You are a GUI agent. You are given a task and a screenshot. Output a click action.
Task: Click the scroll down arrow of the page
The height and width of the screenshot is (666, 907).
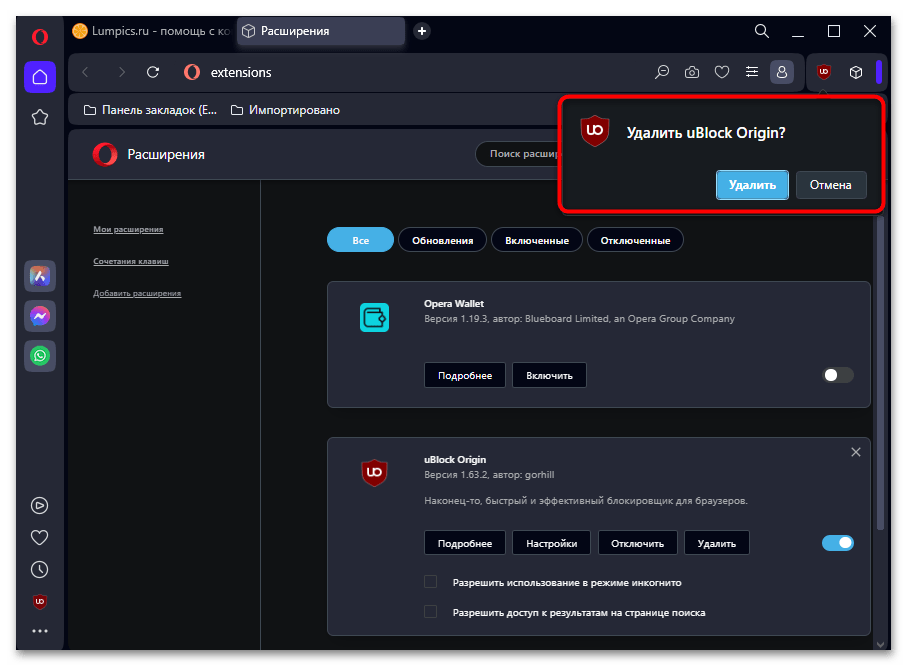pos(880,644)
